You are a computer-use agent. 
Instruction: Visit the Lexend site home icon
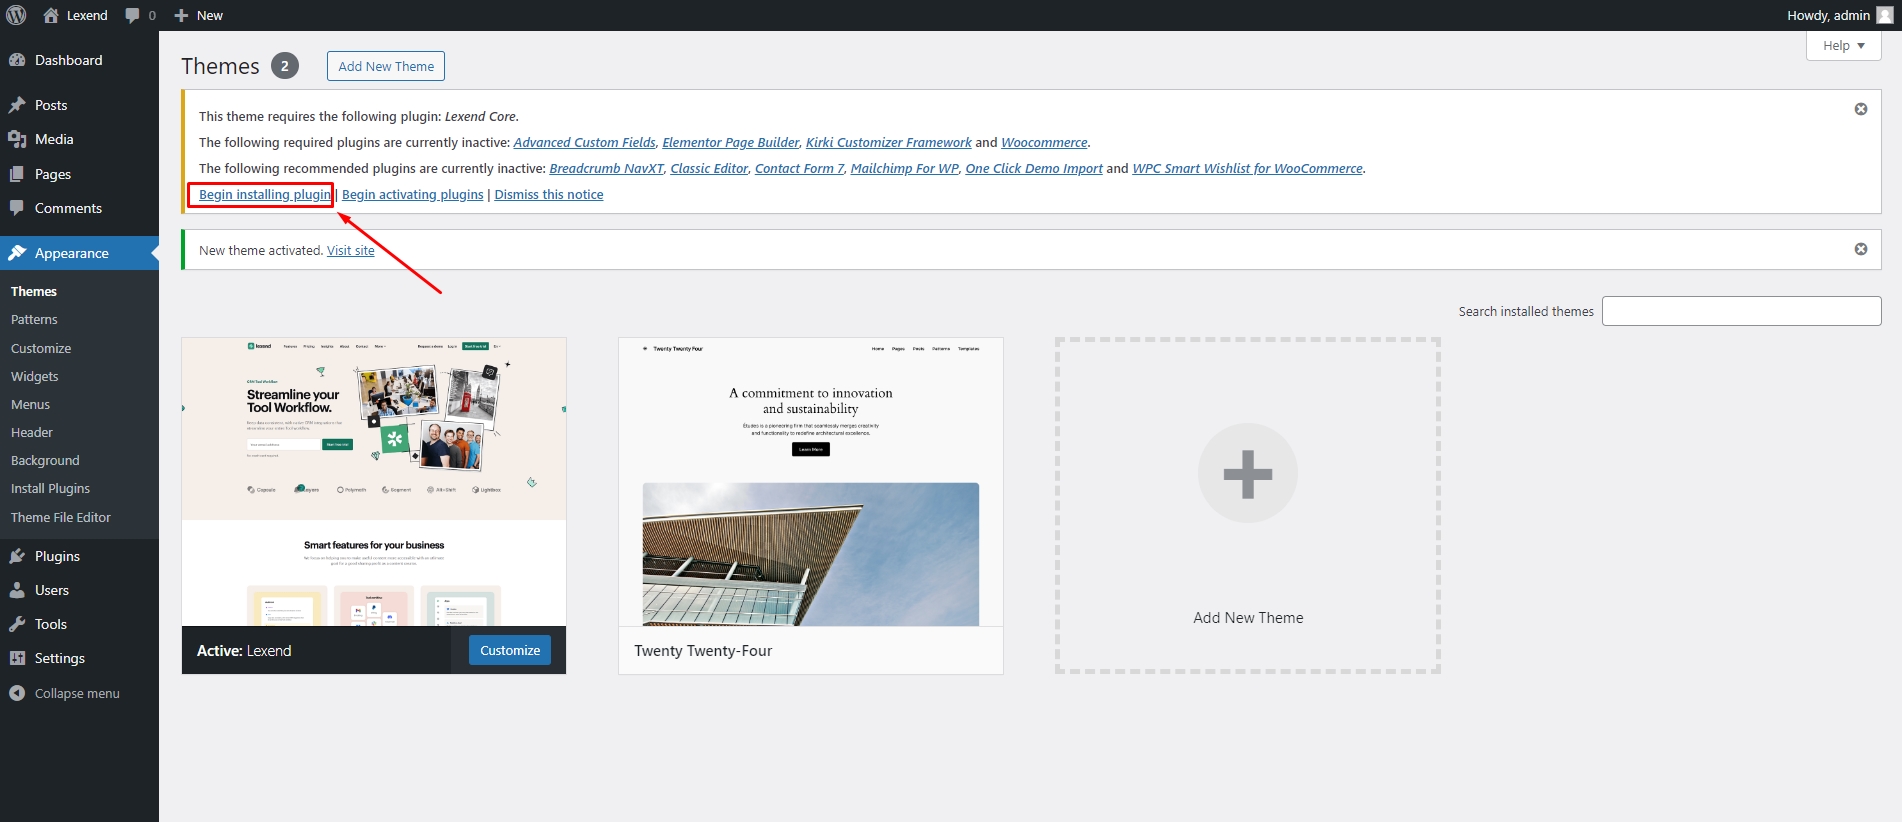pyautogui.click(x=51, y=15)
